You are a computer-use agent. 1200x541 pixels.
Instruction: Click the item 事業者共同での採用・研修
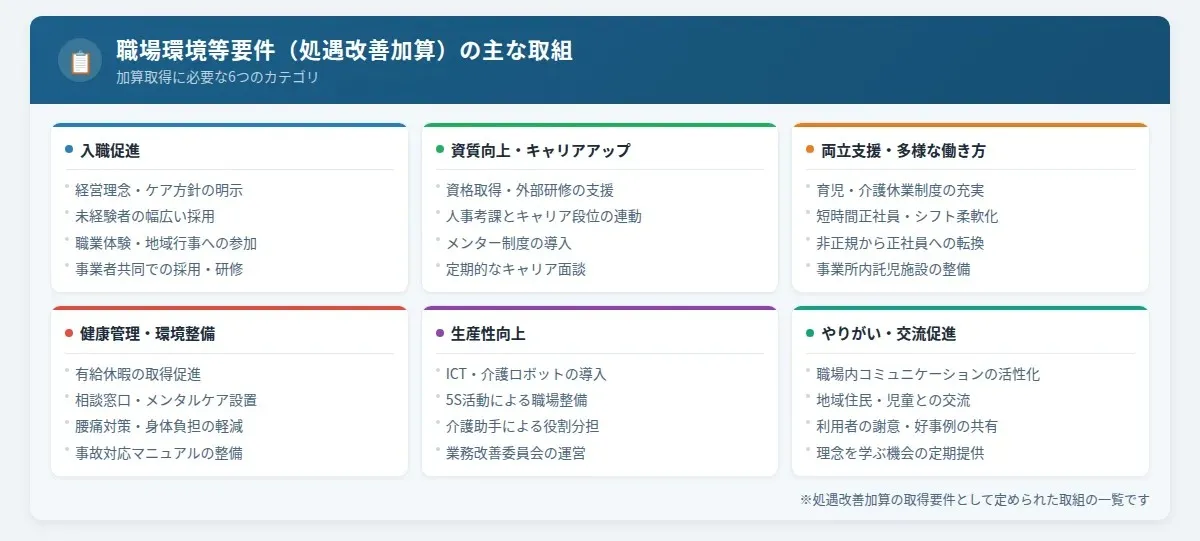[x=159, y=268]
